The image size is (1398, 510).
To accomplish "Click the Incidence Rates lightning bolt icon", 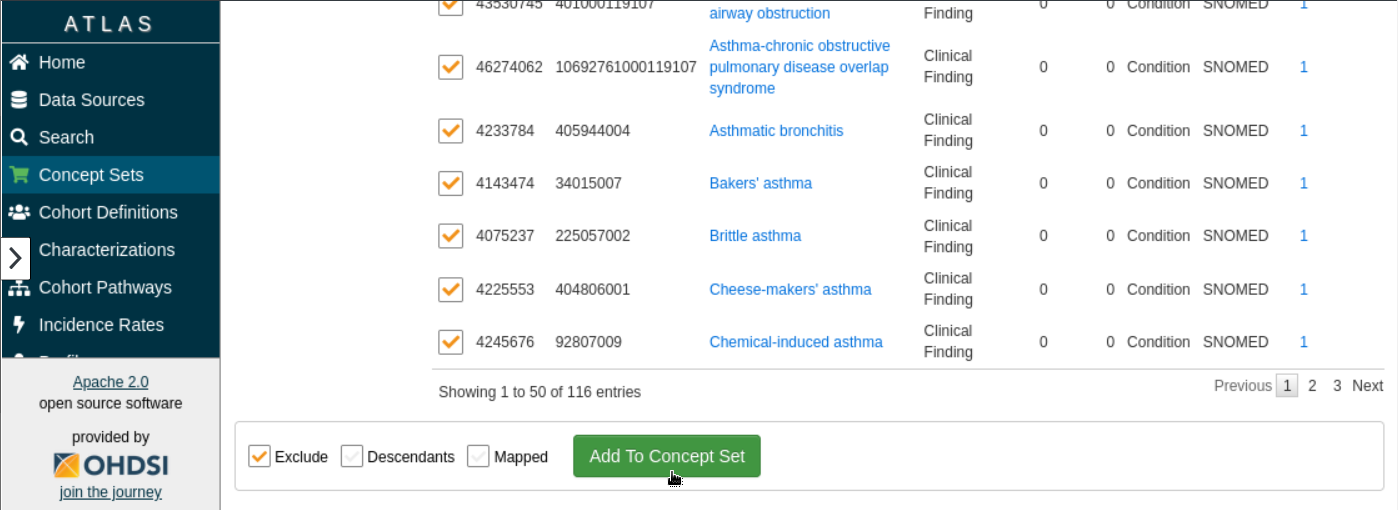I will [x=18, y=325].
